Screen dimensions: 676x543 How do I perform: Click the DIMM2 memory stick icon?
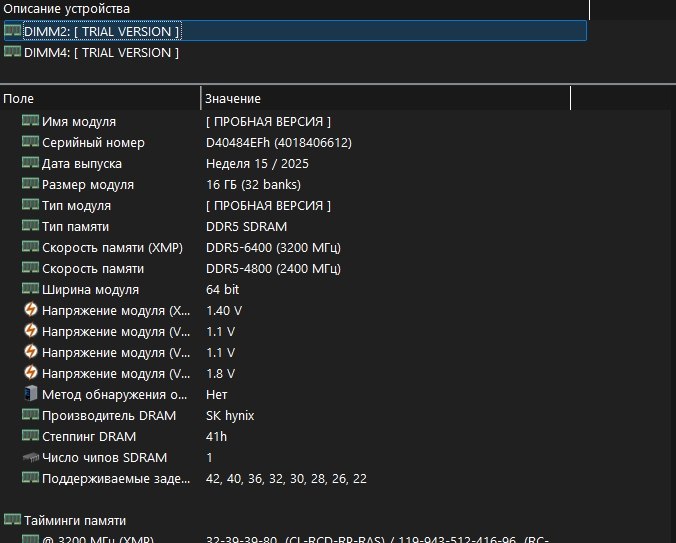click(x=13, y=31)
